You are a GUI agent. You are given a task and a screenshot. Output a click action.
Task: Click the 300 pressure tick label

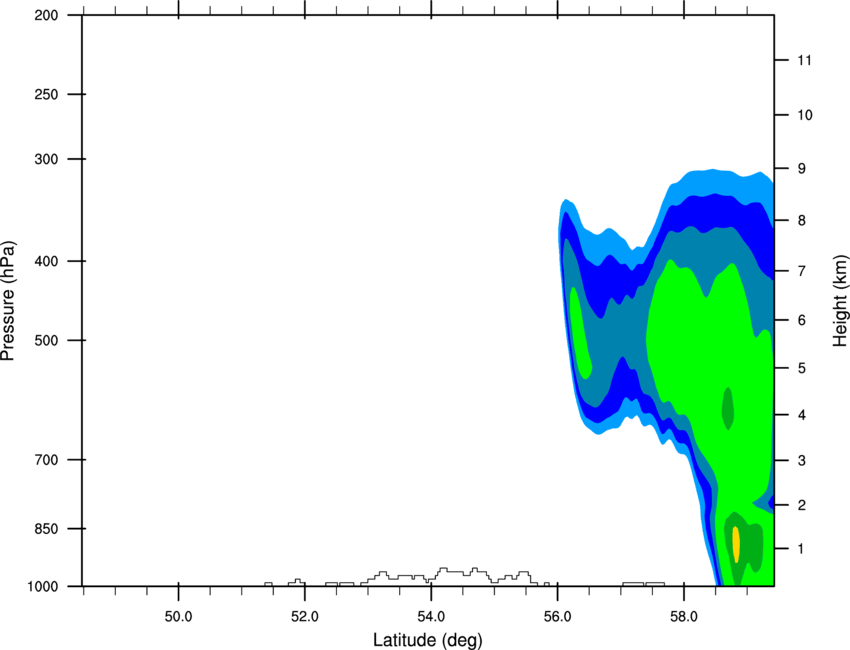click(x=46, y=159)
